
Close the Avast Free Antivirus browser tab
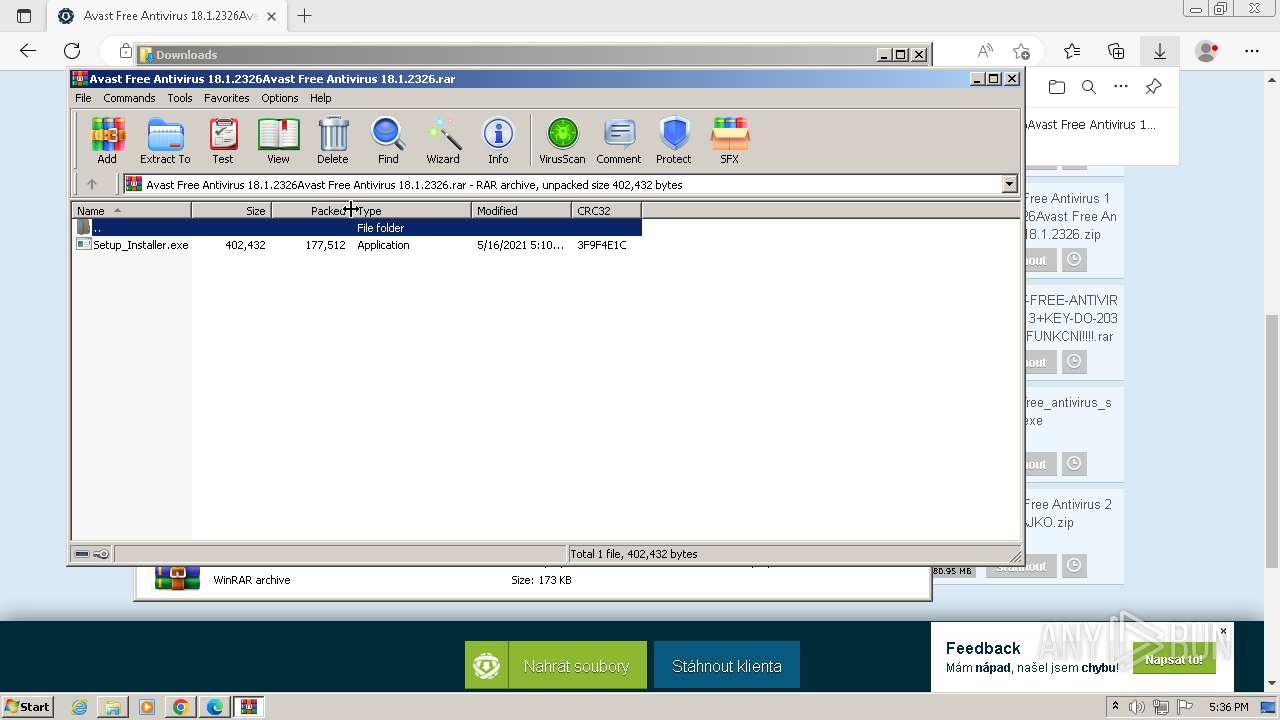point(271,16)
